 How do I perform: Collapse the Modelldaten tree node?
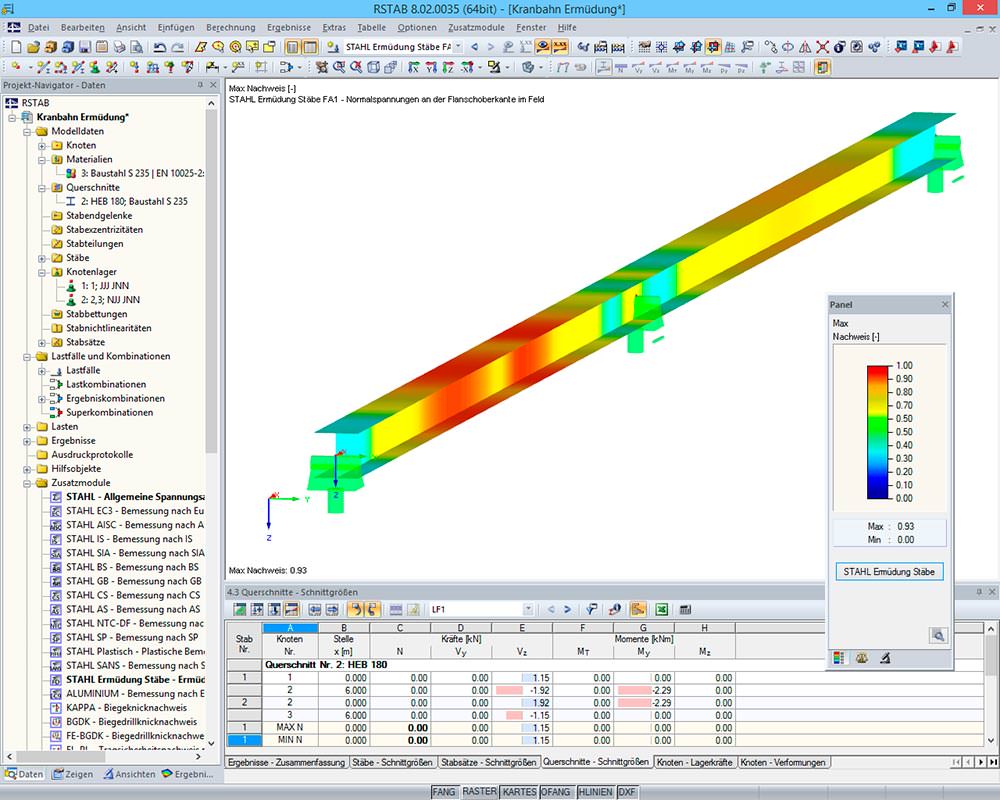(x=27, y=132)
